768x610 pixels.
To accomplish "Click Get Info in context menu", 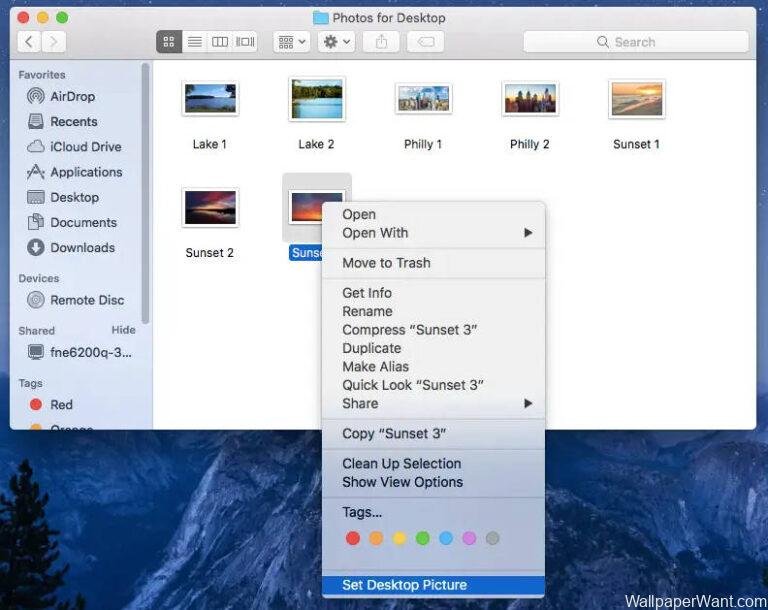I will point(367,293).
